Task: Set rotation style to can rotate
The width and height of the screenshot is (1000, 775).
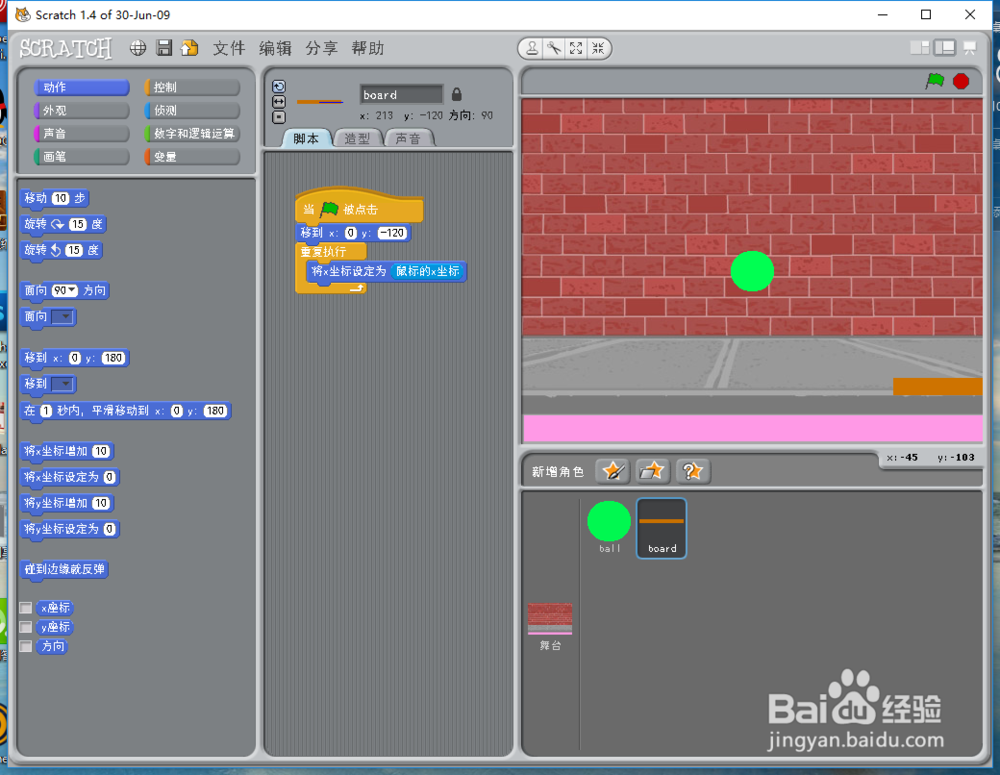Action: point(279,87)
